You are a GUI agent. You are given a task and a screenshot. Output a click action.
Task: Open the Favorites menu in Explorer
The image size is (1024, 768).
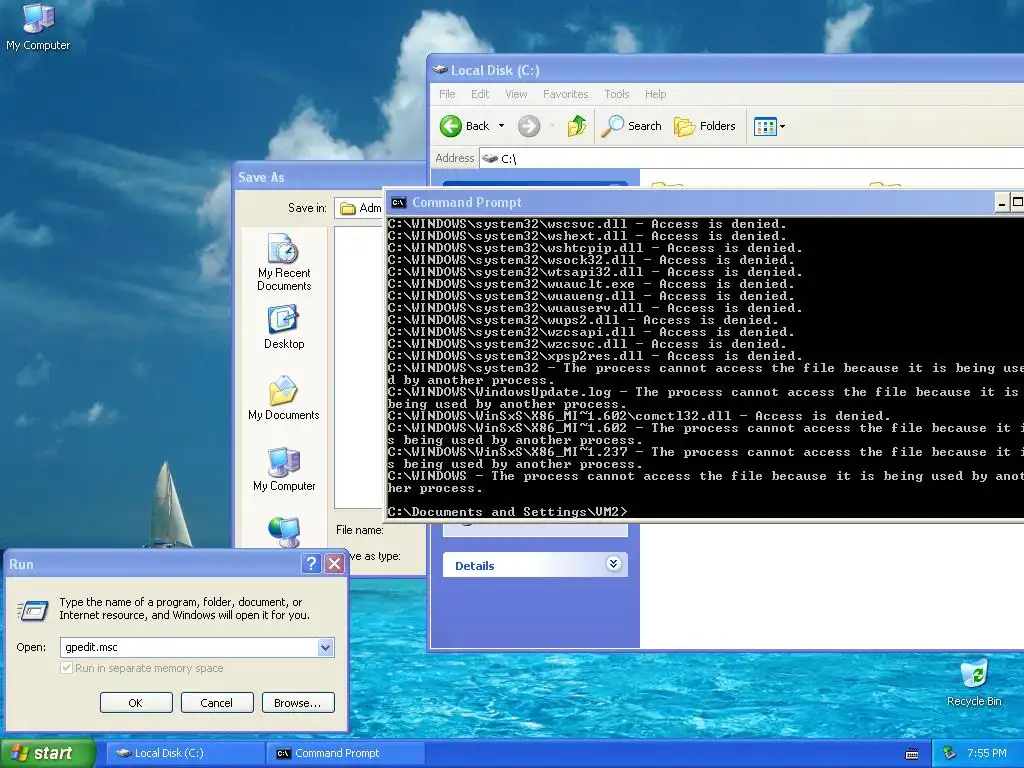click(566, 94)
